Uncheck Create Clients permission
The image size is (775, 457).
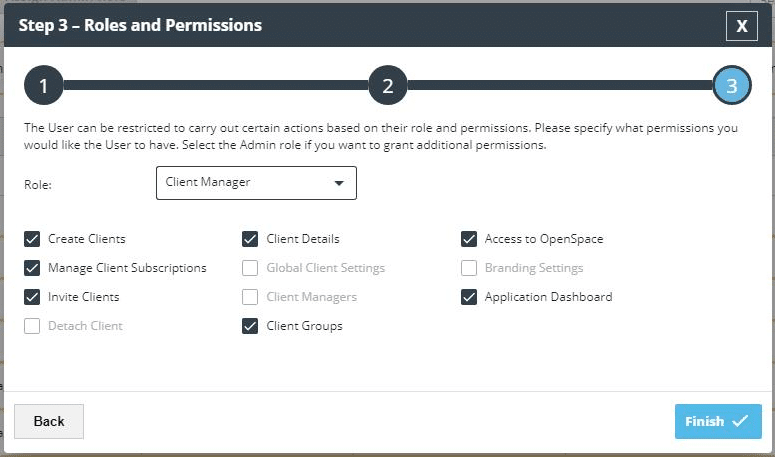pyautogui.click(x=31, y=239)
